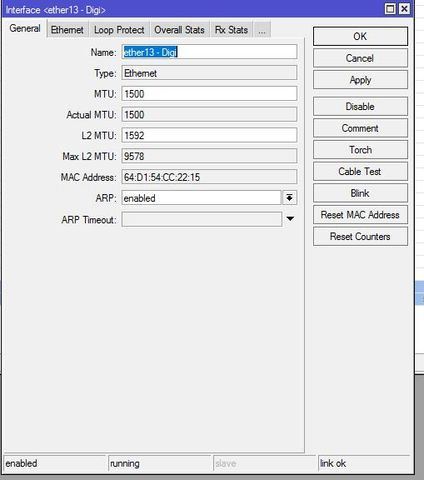Image resolution: width=424 pixels, height=480 pixels.
Task: Click Reset Counters
Action: 360,237
